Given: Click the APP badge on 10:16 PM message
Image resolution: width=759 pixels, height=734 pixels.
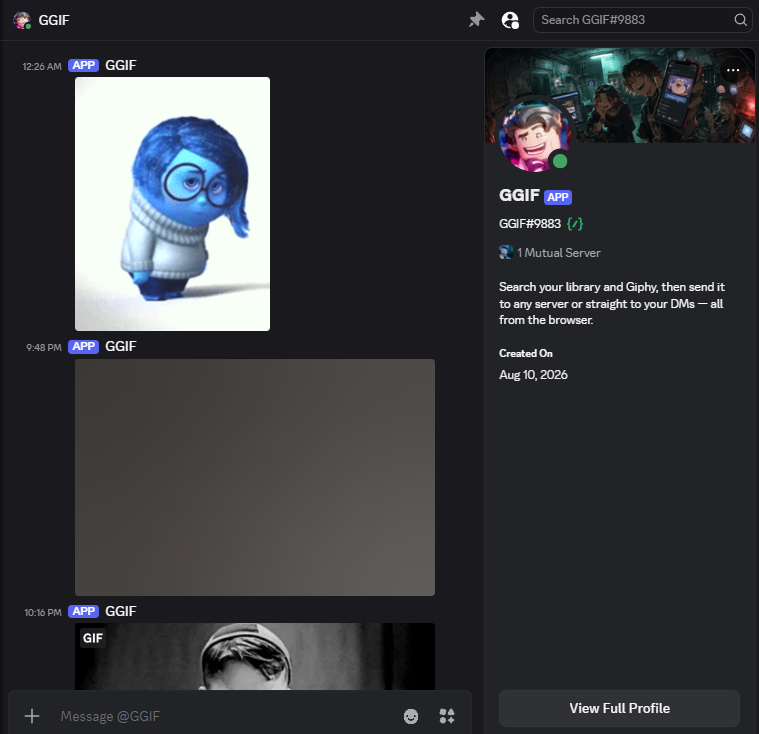Looking at the screenshot, I should click(83, 612).
